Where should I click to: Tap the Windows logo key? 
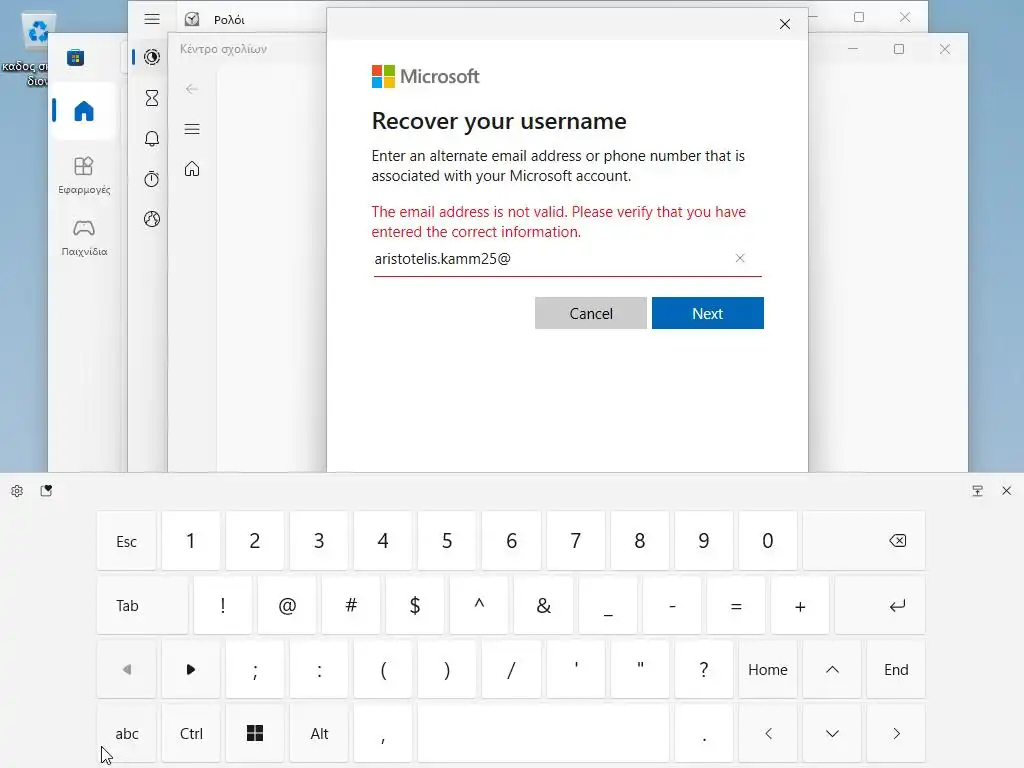click(x=255, y=733)
